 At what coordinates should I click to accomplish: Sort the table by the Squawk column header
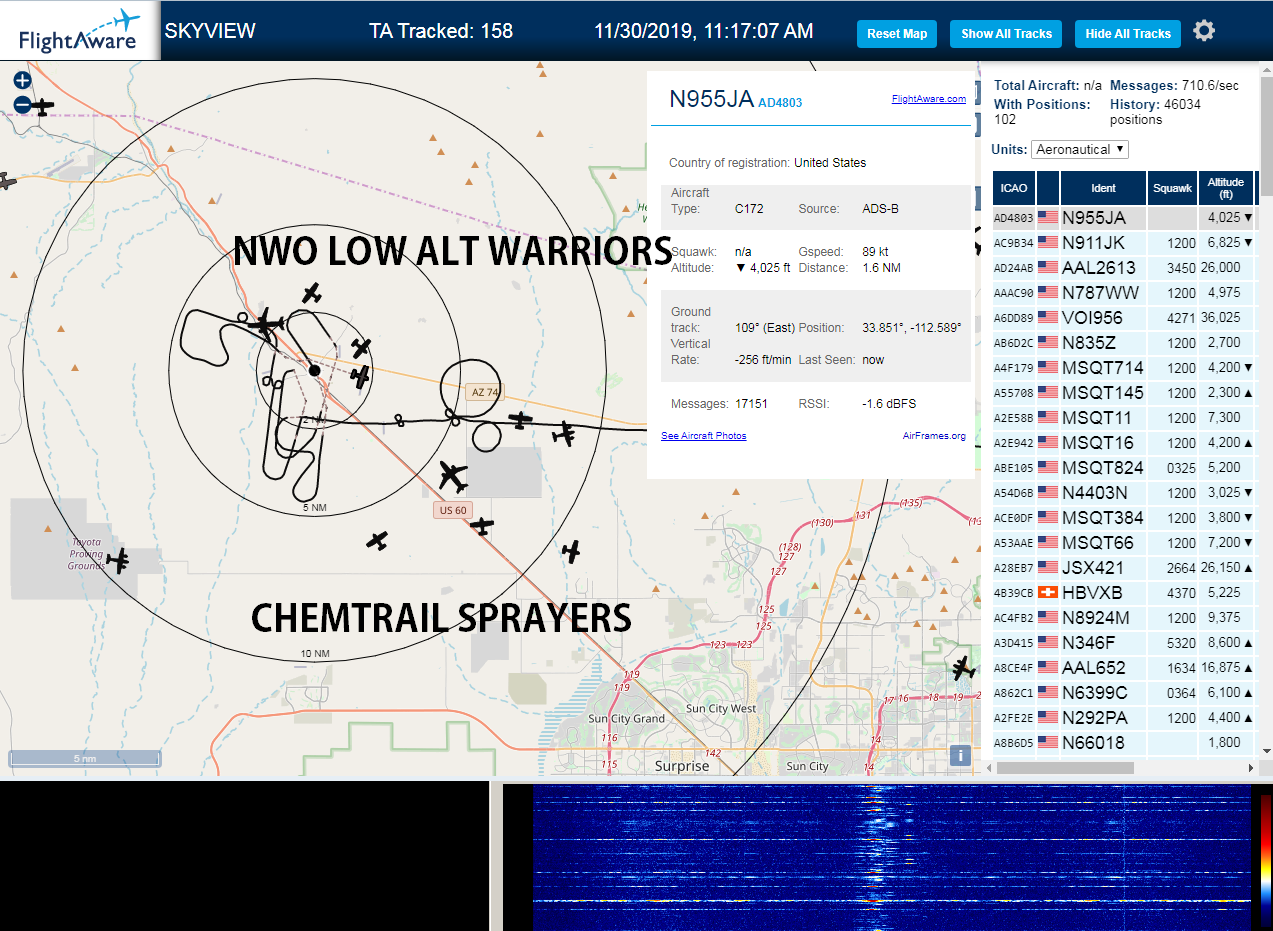click(1172, 188)
